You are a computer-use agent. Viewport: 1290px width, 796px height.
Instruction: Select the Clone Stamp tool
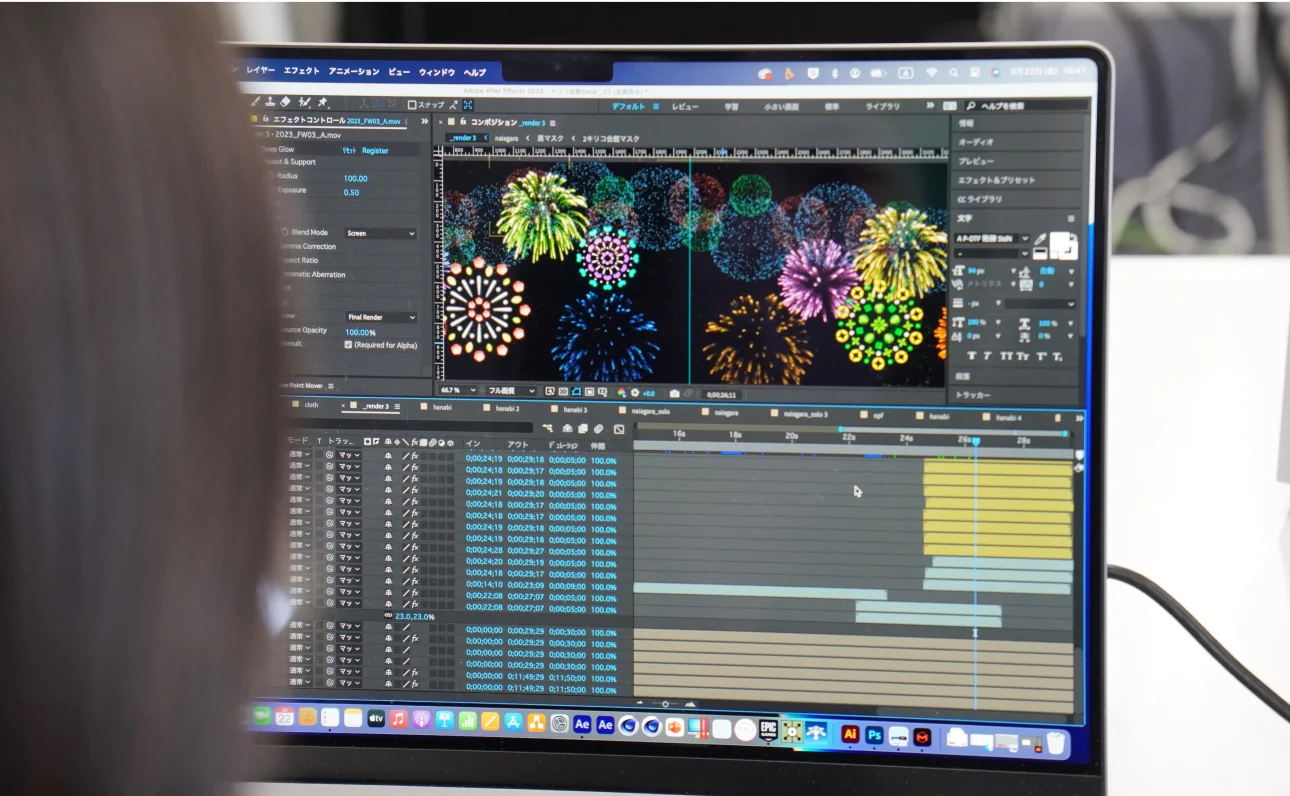pos(270,102)
